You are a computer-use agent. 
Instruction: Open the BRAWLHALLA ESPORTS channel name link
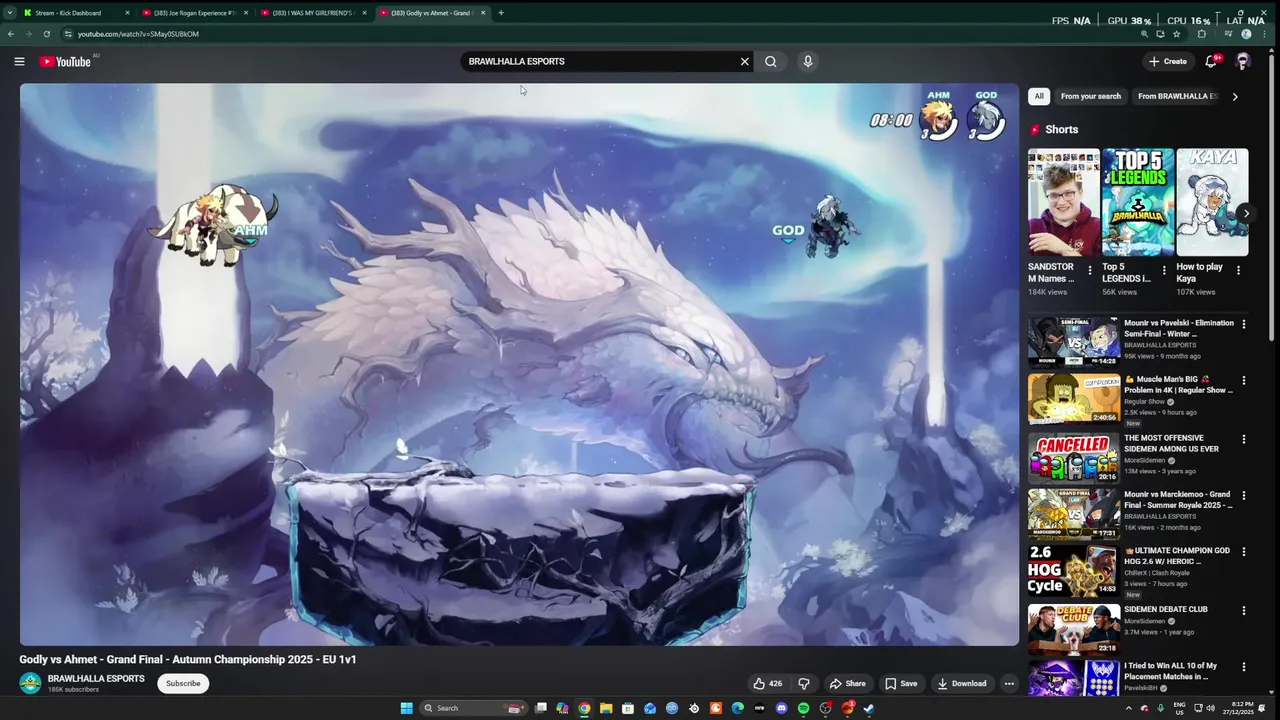96,679
